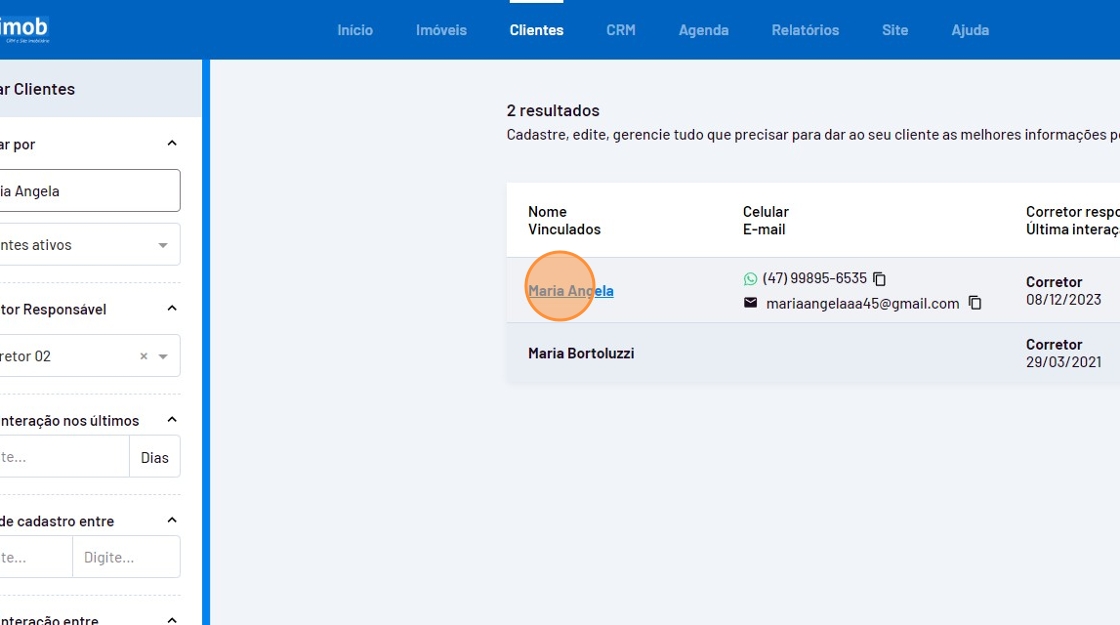
Task: Copy the email address with copy icon
Action: tap(975, 303)
